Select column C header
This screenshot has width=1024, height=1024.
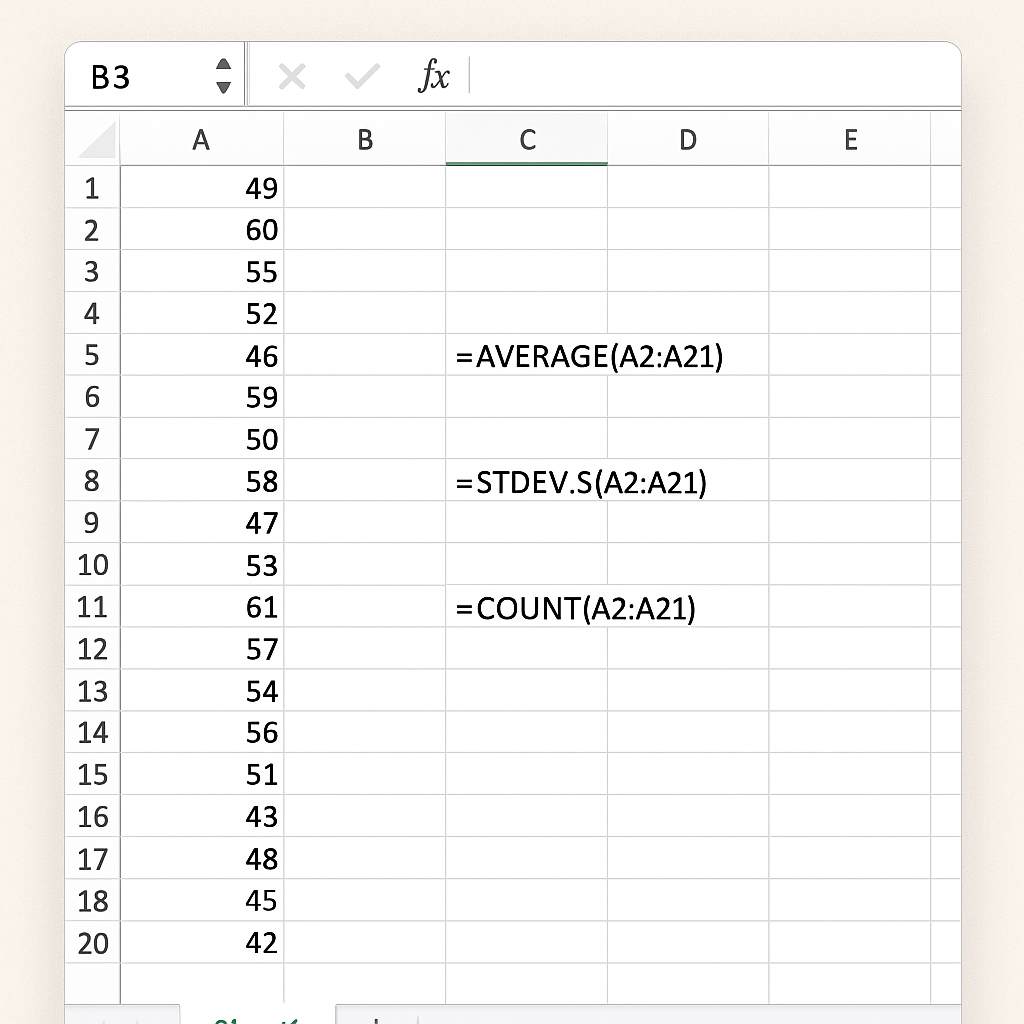pyautogui.click(x=527, y=140)
